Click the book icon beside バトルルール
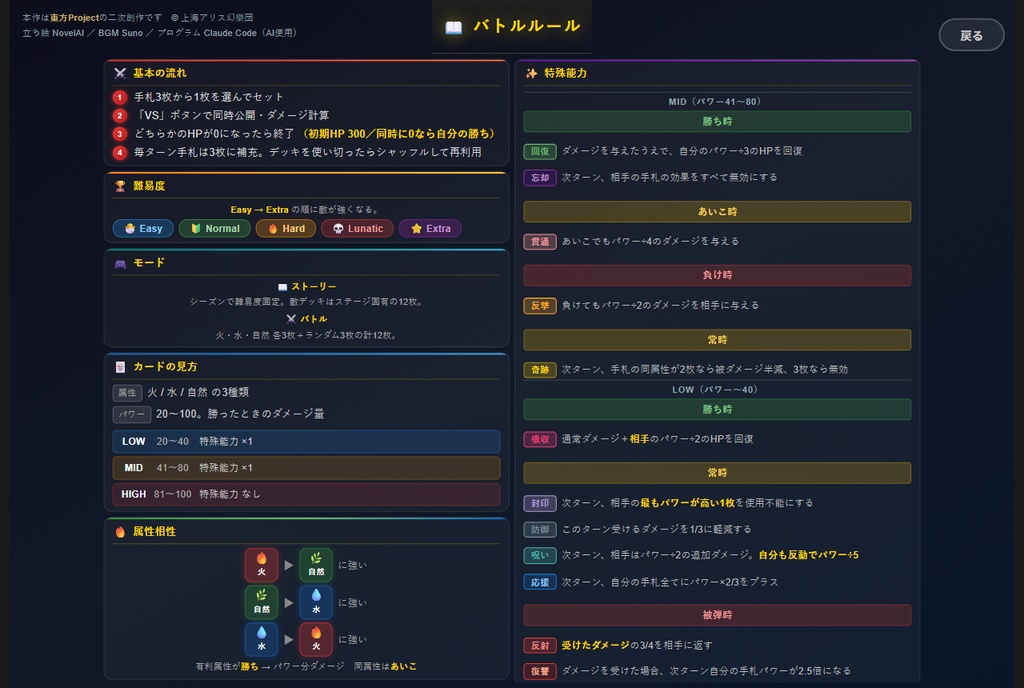Screen dimensions: 1024x688 point(453,27)
